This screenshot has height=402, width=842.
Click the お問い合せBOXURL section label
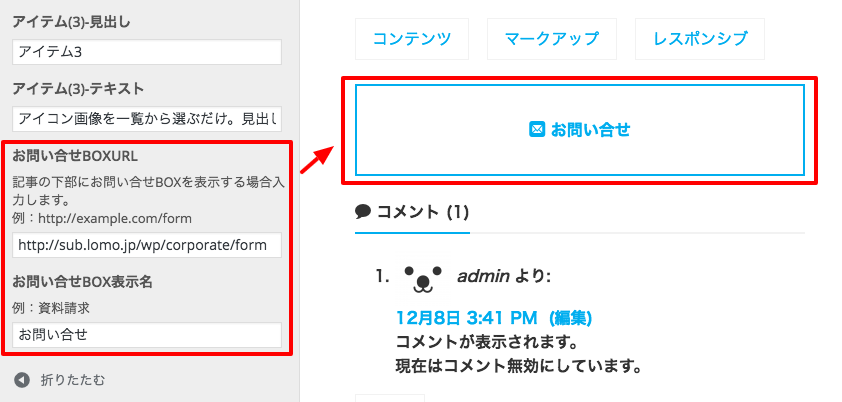[75, 156]
